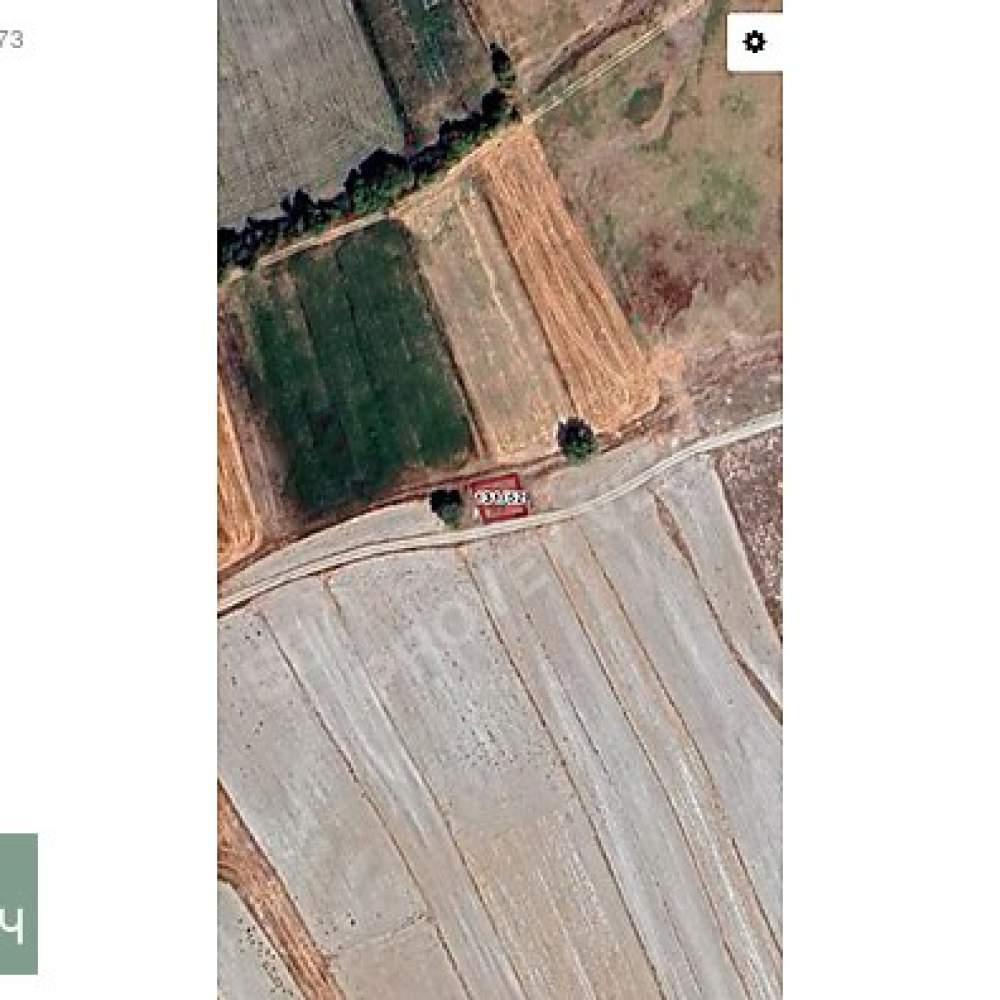This screenshot has height=1000, width=1000.
Task: Select the red outlined parcel on the map
Action: pyautogui.click(x=499, y=499)
